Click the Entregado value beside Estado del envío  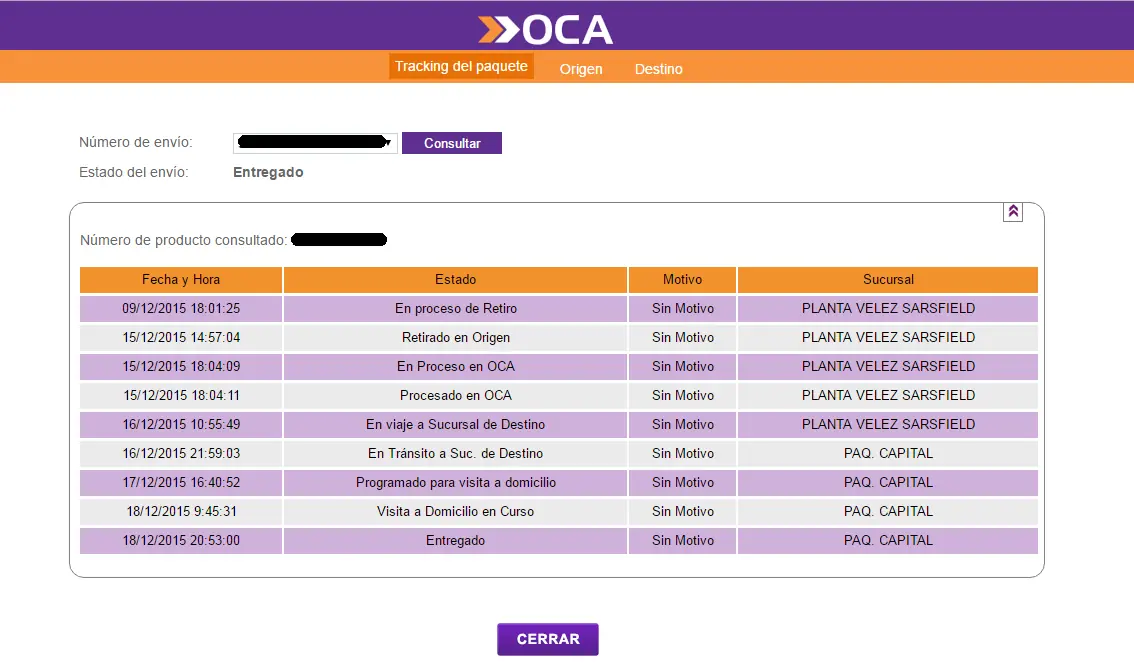[x=268, y=172]
